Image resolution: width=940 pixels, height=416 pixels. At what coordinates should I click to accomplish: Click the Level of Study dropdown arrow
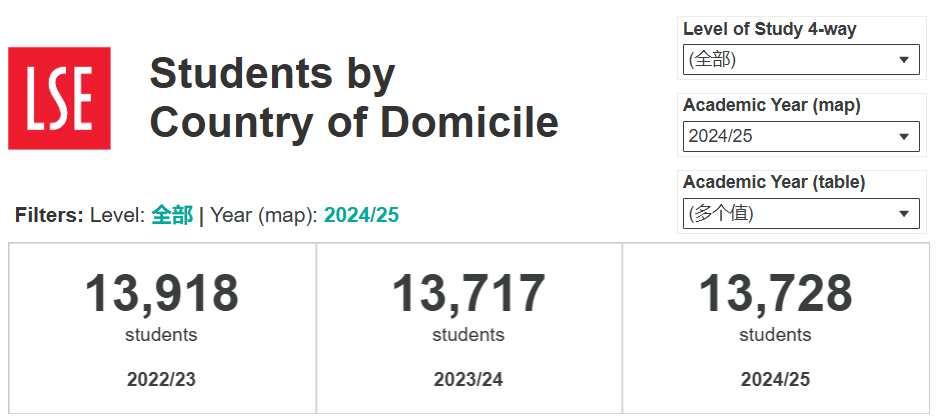click(904, 60)
